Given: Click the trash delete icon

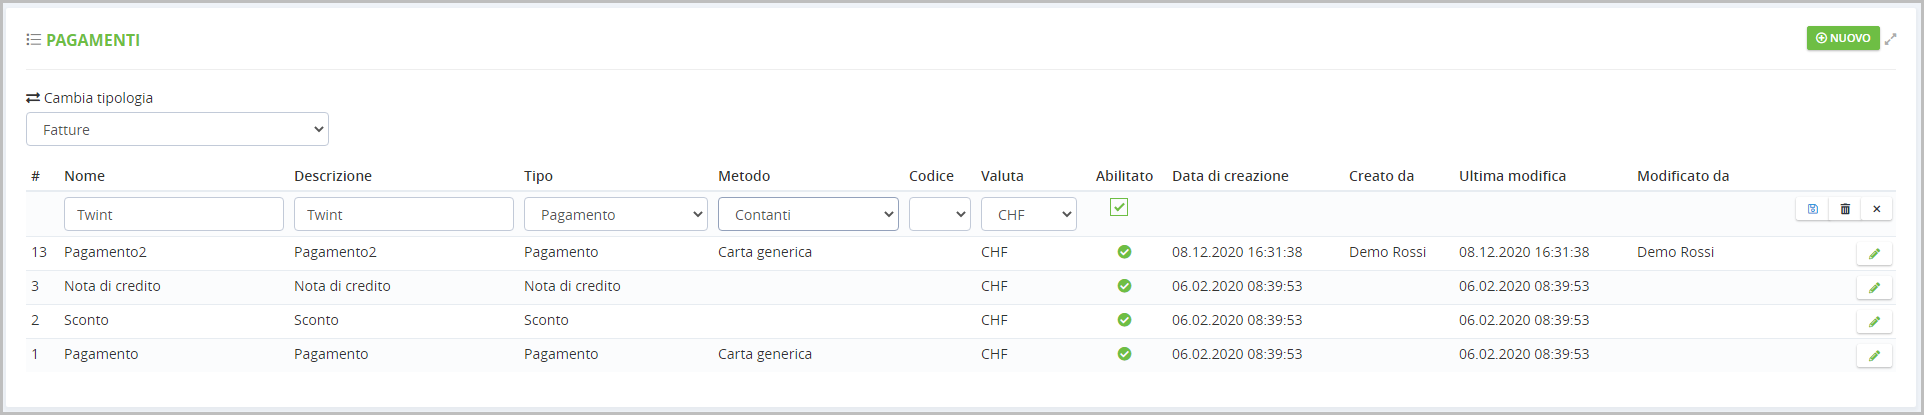Looking at the screenshot, I should pyautogui.click(x=1845, y=209).
